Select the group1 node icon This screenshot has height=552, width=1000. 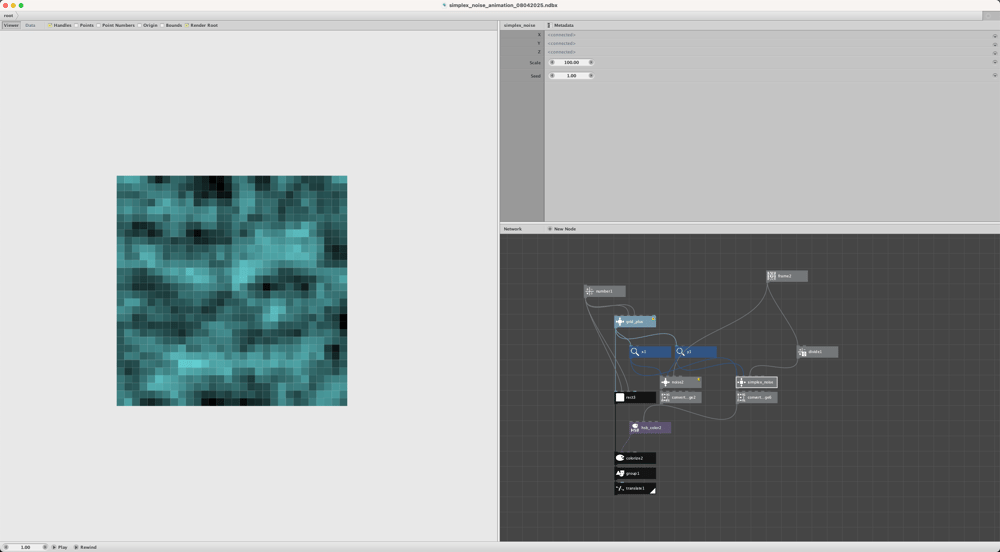point(620,474)
